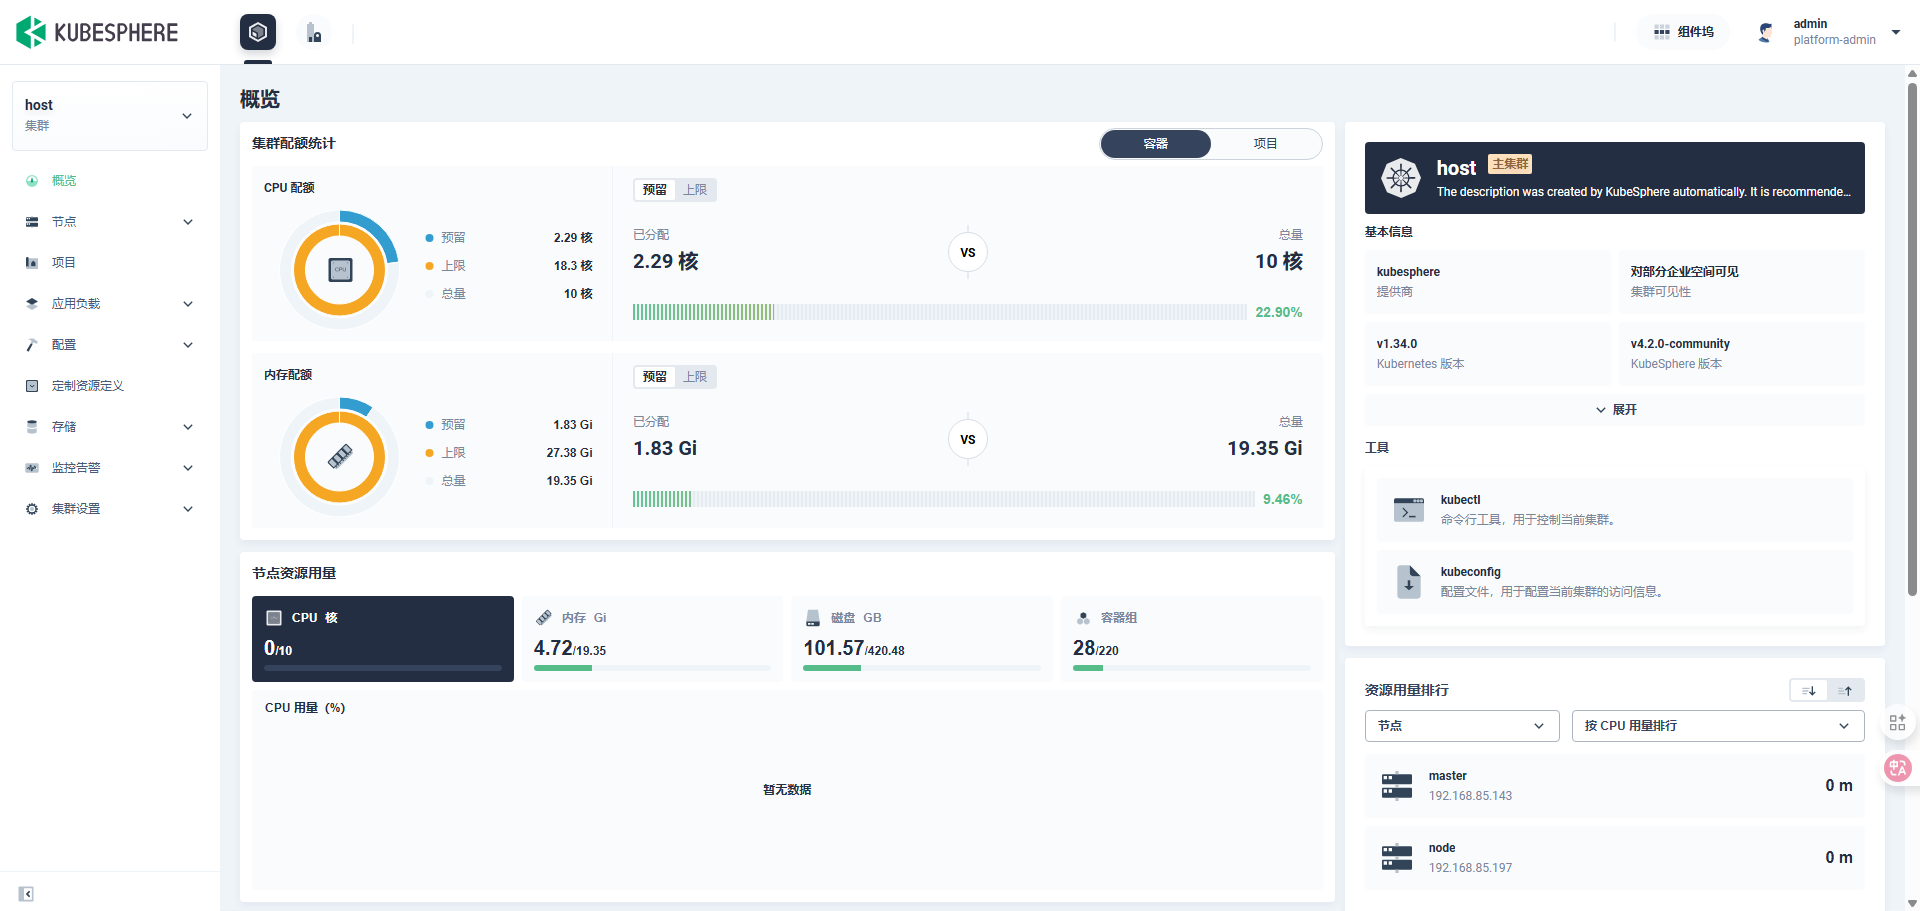Click the admin user avatar
This screenshot has height=911, width=1920.
(1766, 32)
